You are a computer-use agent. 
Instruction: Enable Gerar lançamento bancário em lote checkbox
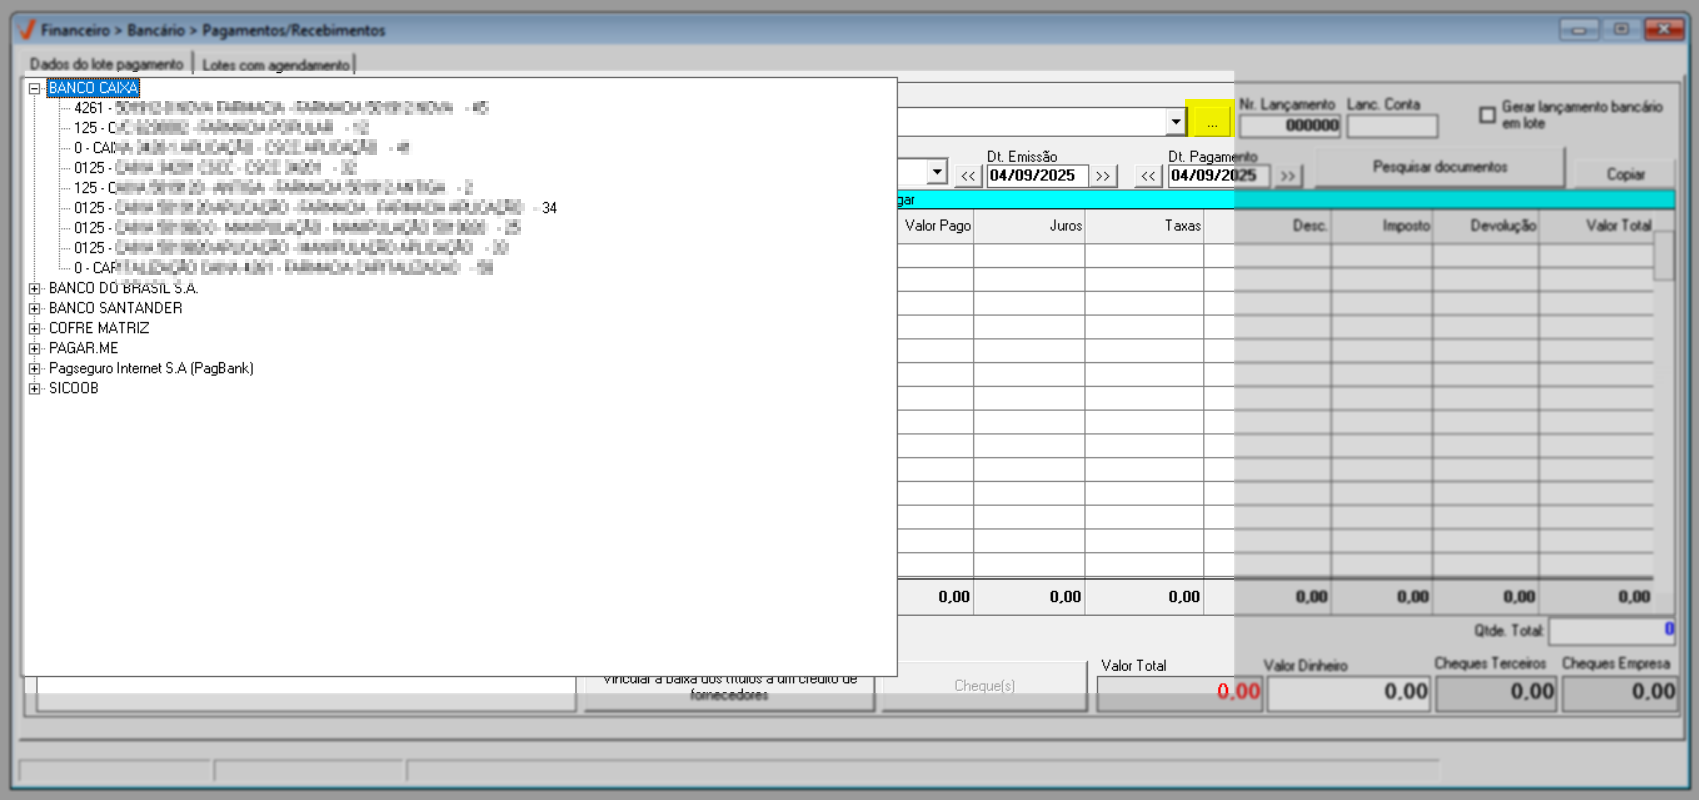click(1487, 115)
